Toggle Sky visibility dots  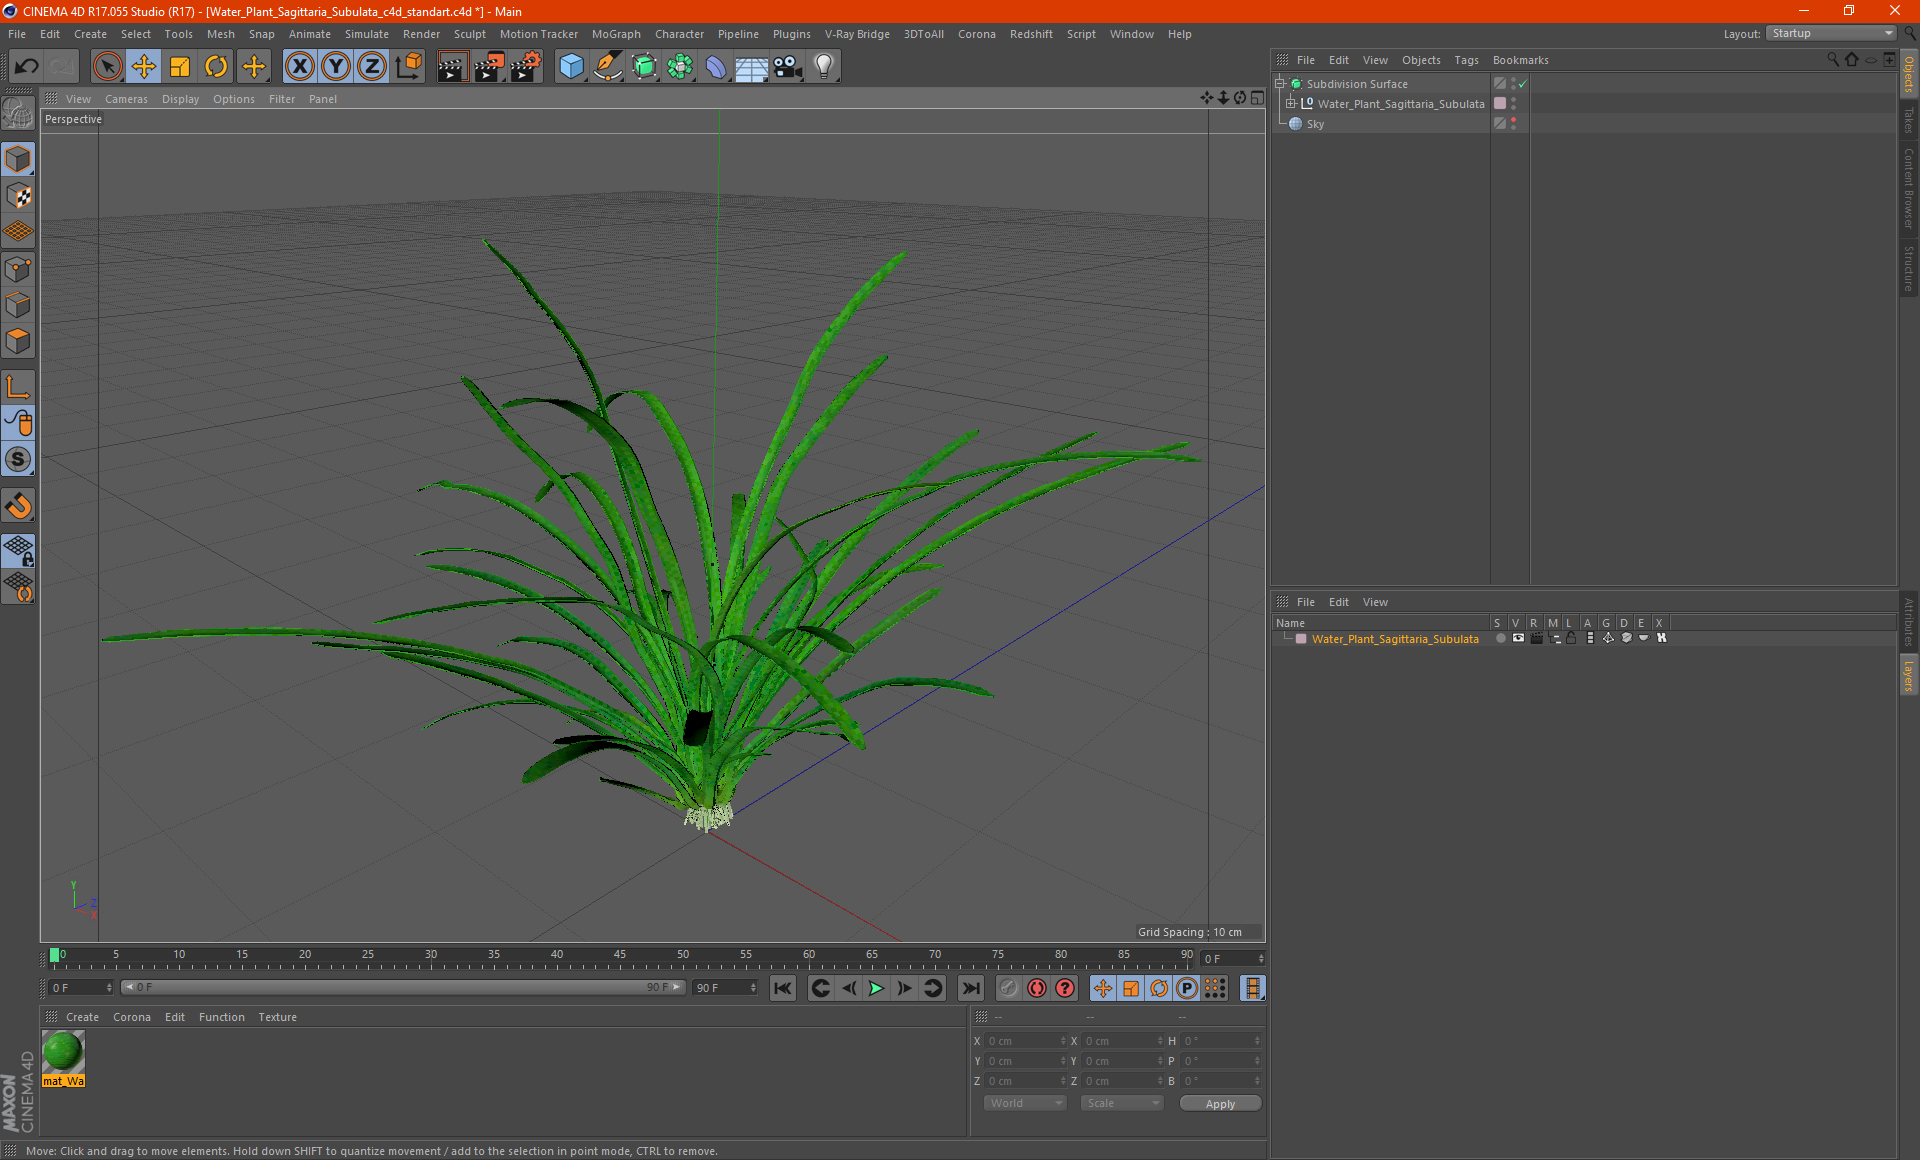click(x=1514, y=124)
